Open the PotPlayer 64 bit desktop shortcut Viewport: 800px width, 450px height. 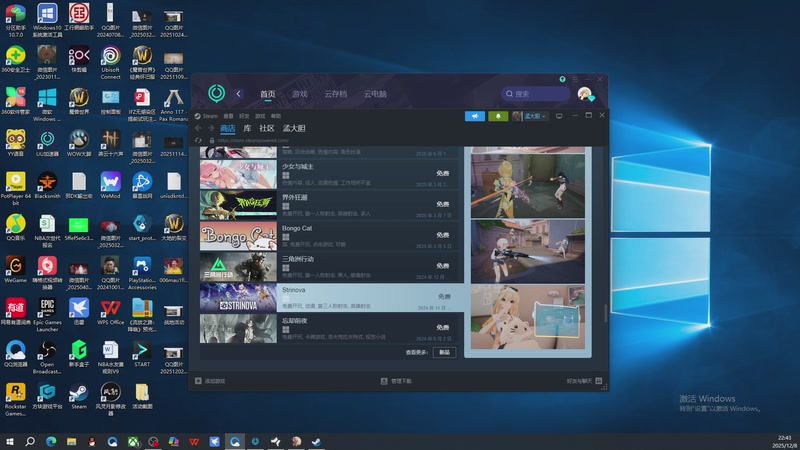[15, 188]
